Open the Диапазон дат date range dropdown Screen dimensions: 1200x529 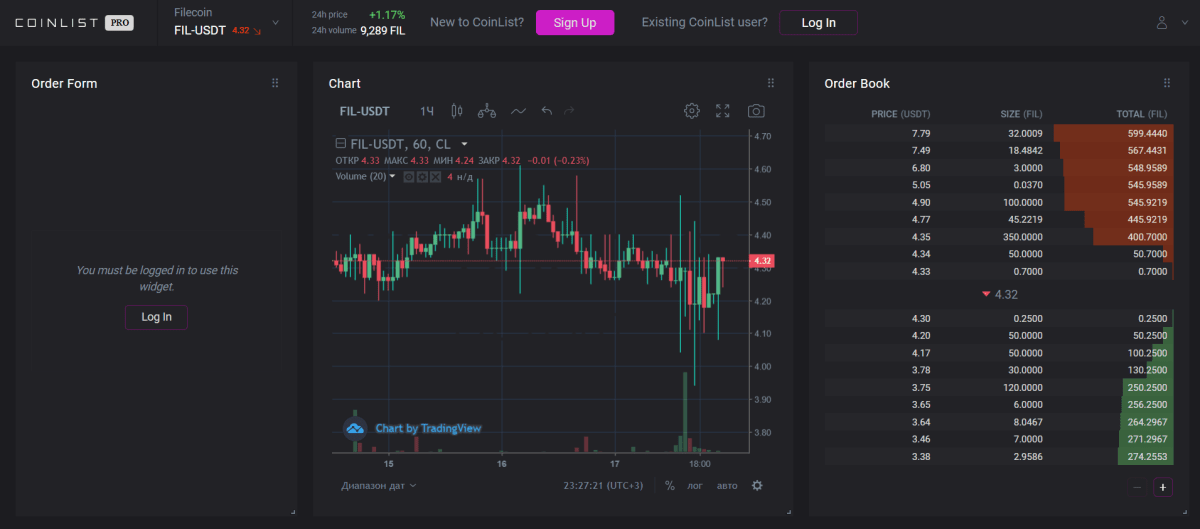point(378,486)
